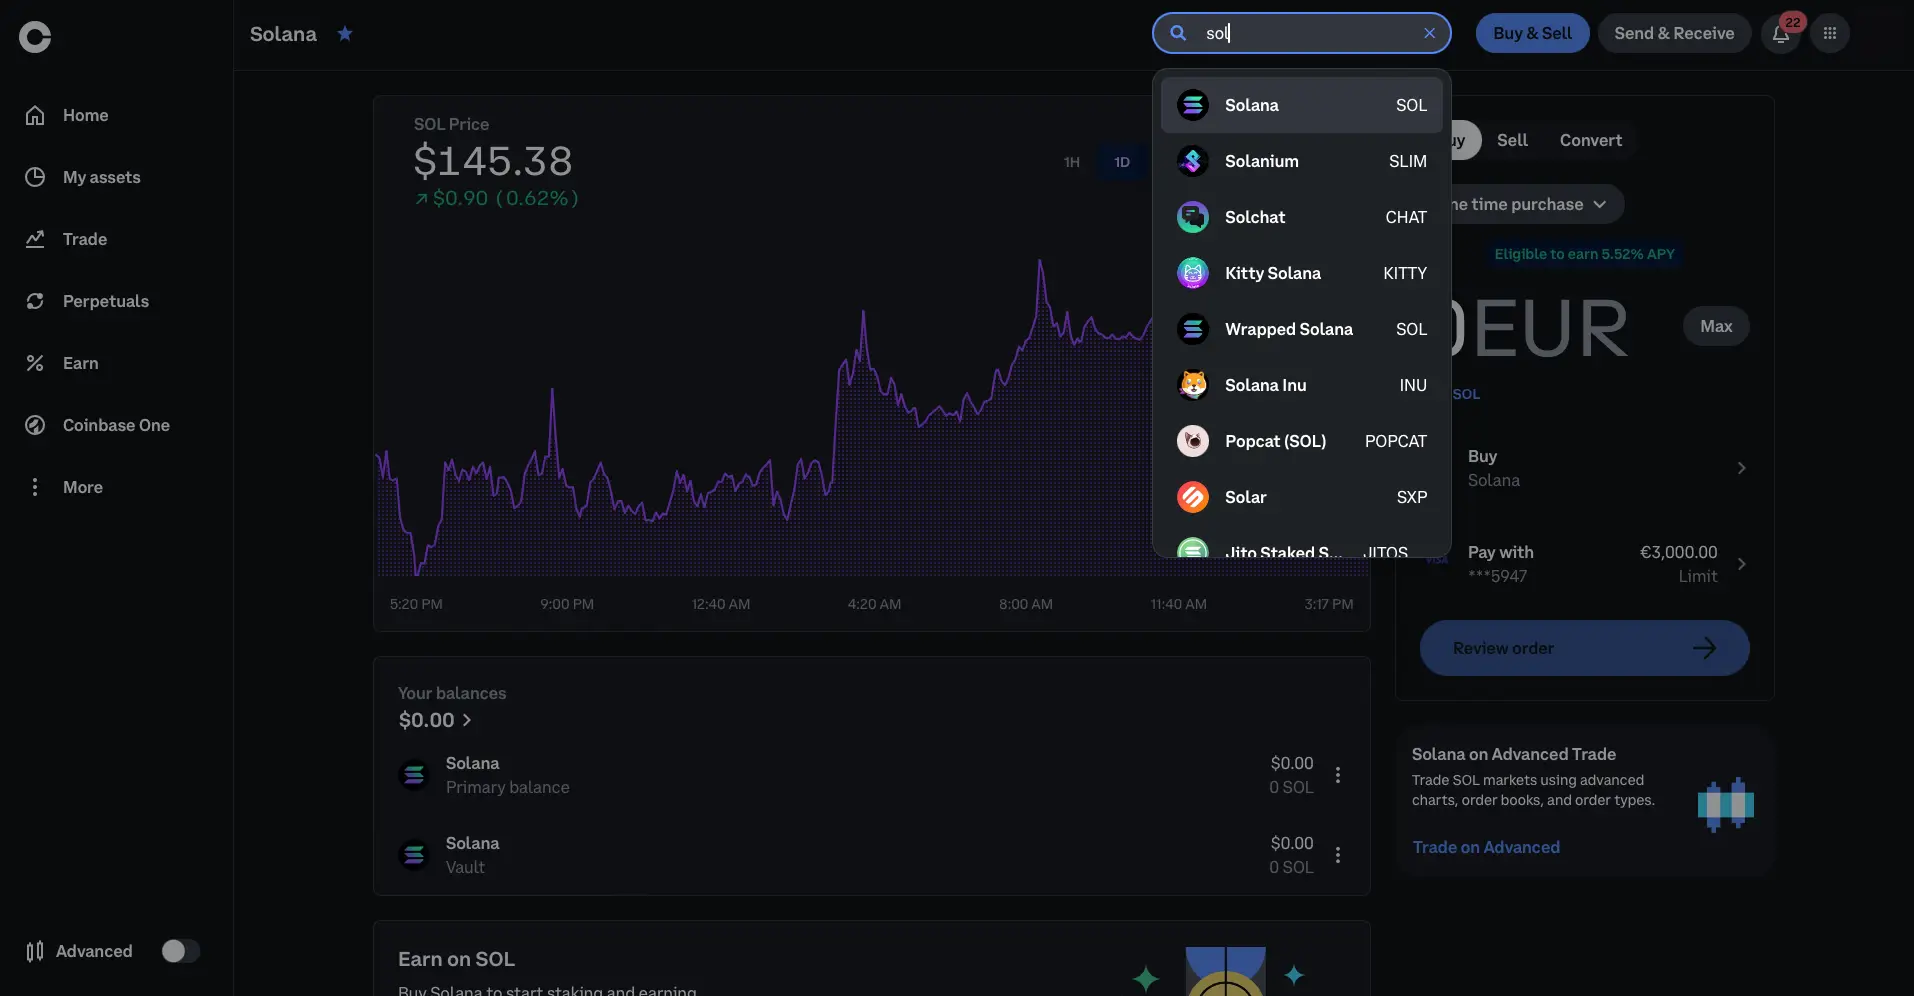Open Coinbase One in the sidebar
The height and width of the screenshot is (996, 1914).
97,425
